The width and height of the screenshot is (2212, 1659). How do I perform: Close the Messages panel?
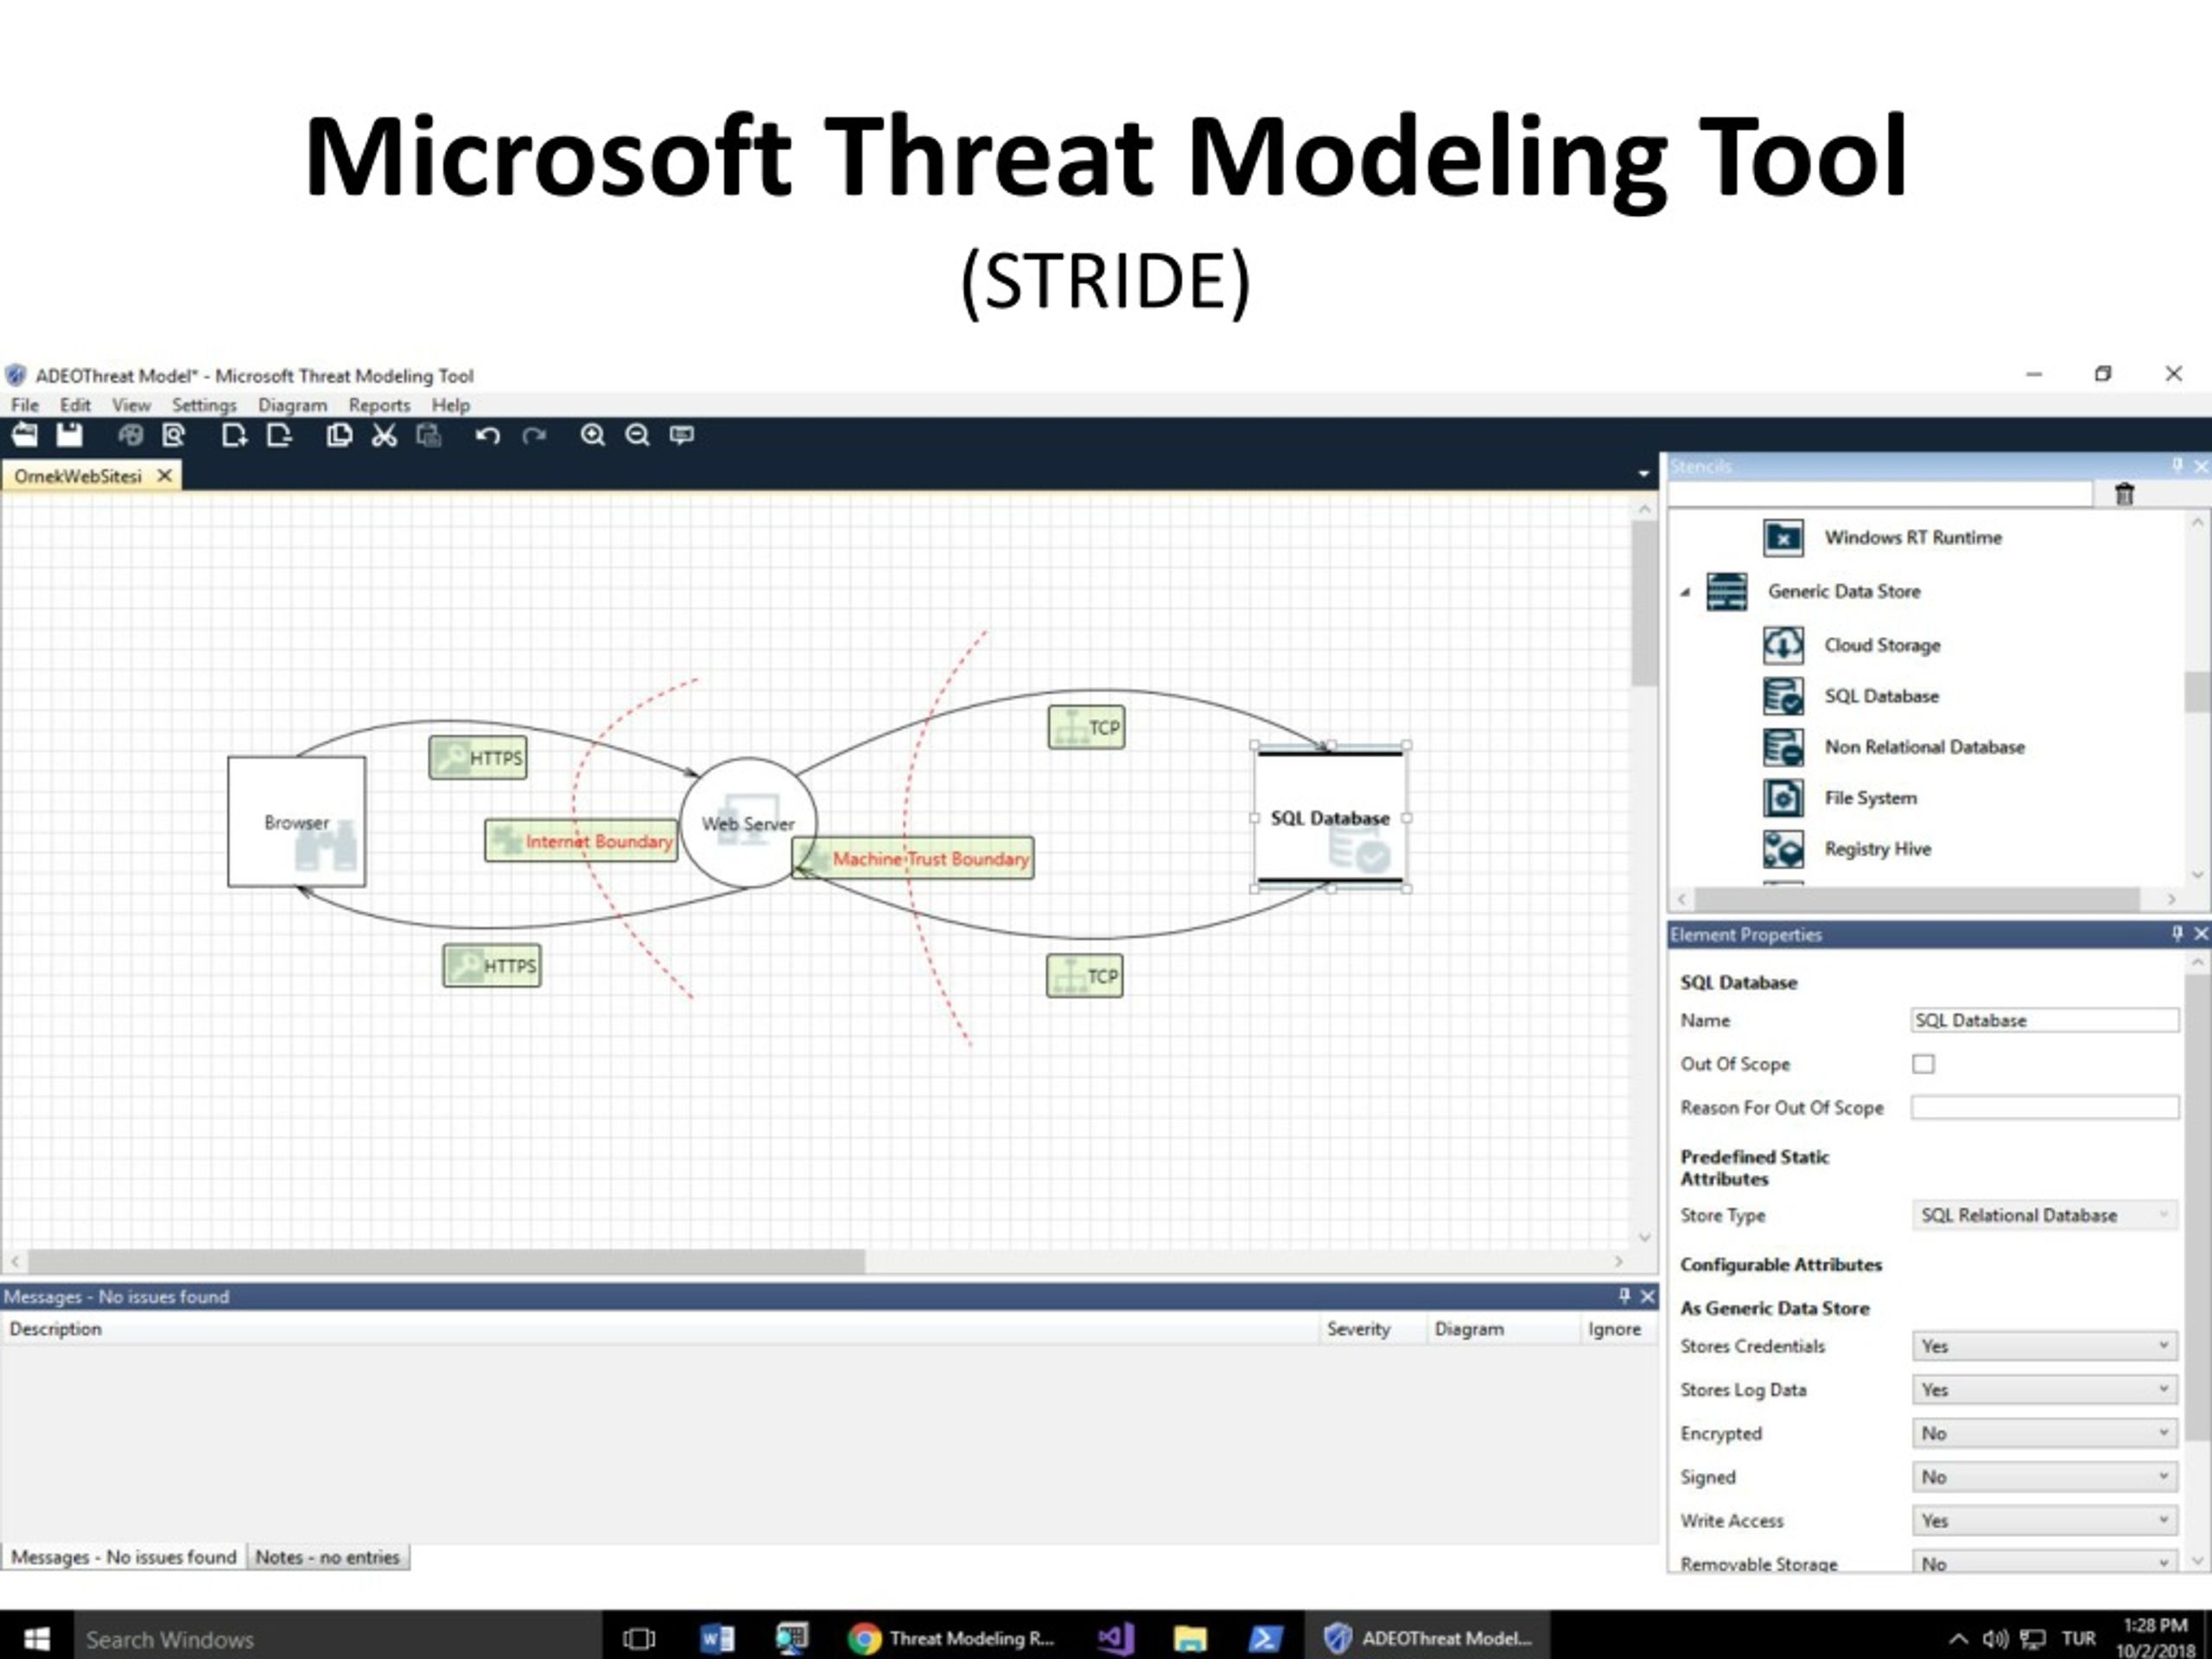point(1647,1297)
